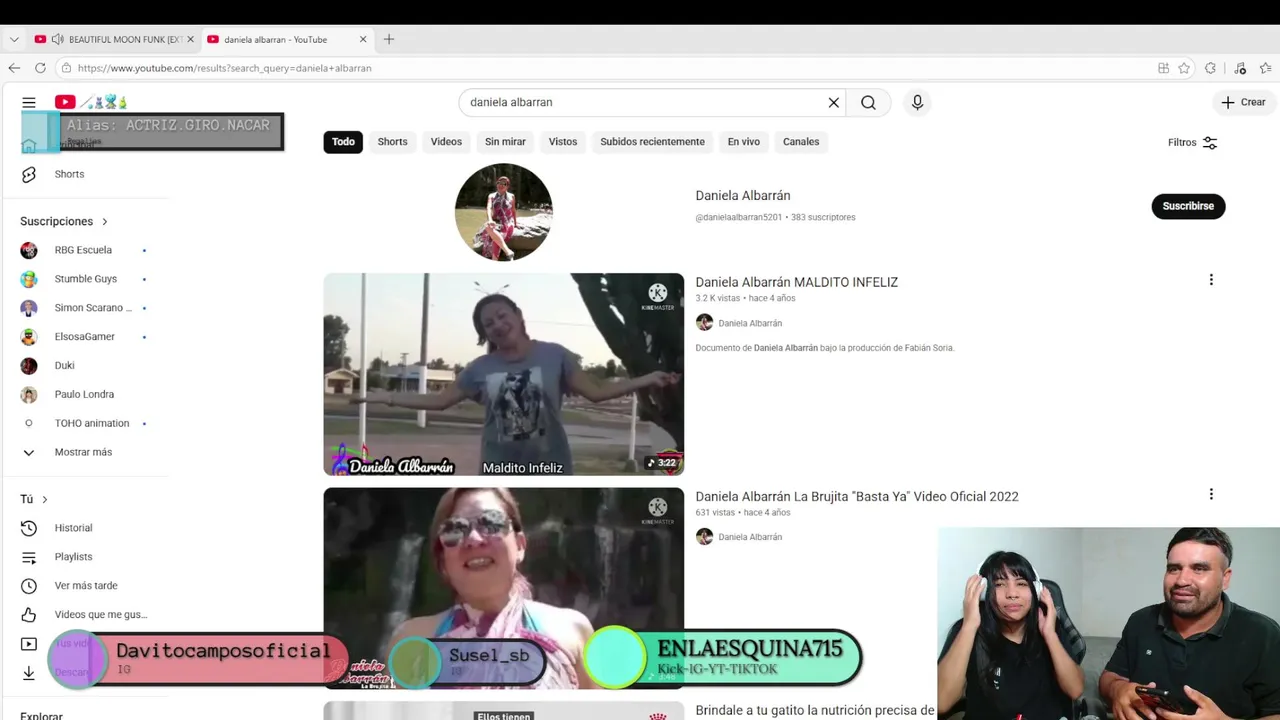Select the En vivo filter chip

pyautogui.click(x=743, y=142)
